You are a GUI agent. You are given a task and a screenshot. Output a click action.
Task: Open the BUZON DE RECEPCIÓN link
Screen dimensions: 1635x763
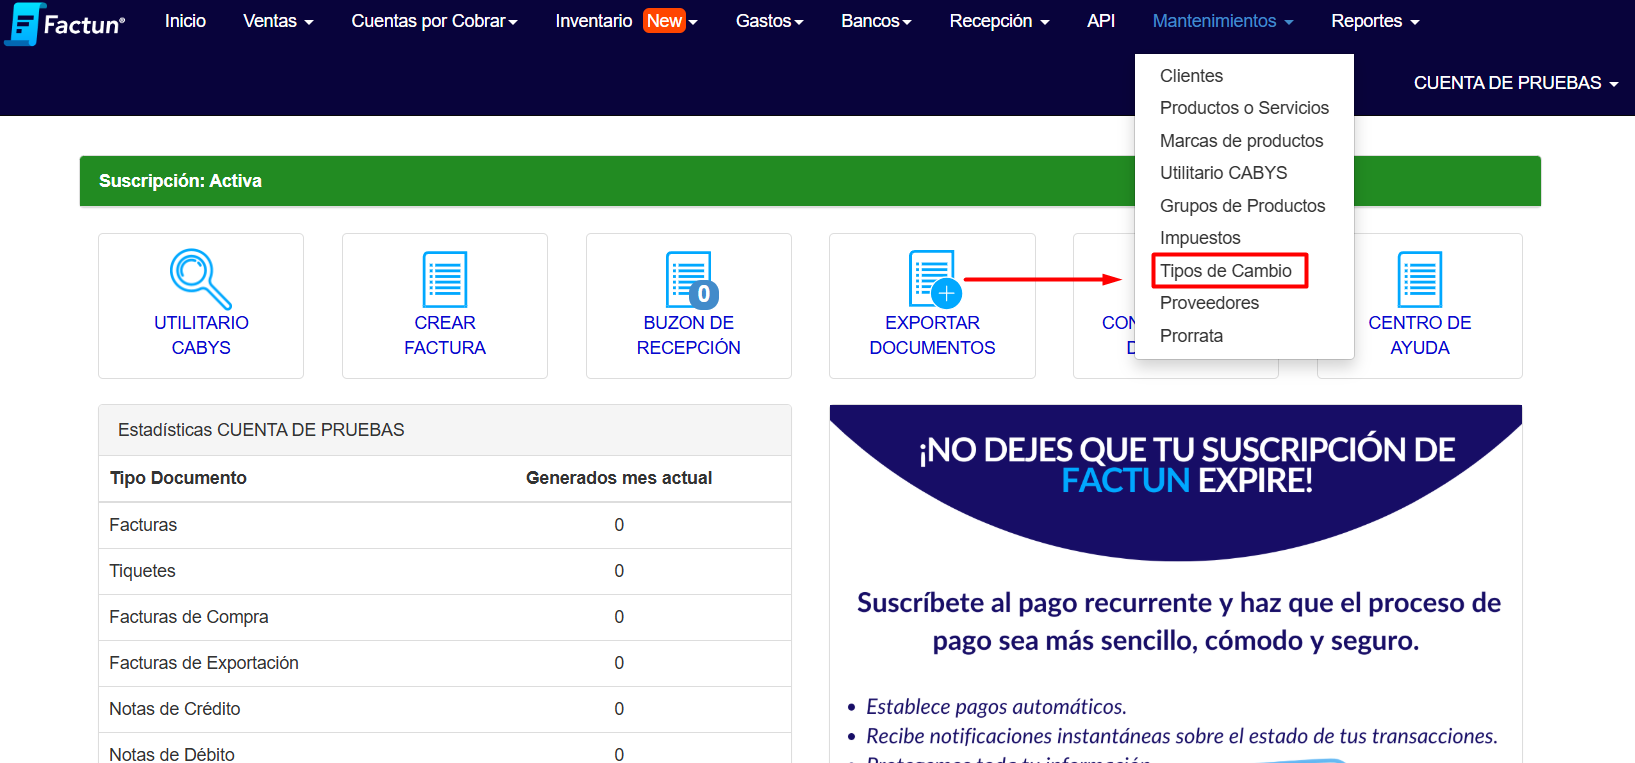click(689, 335)
